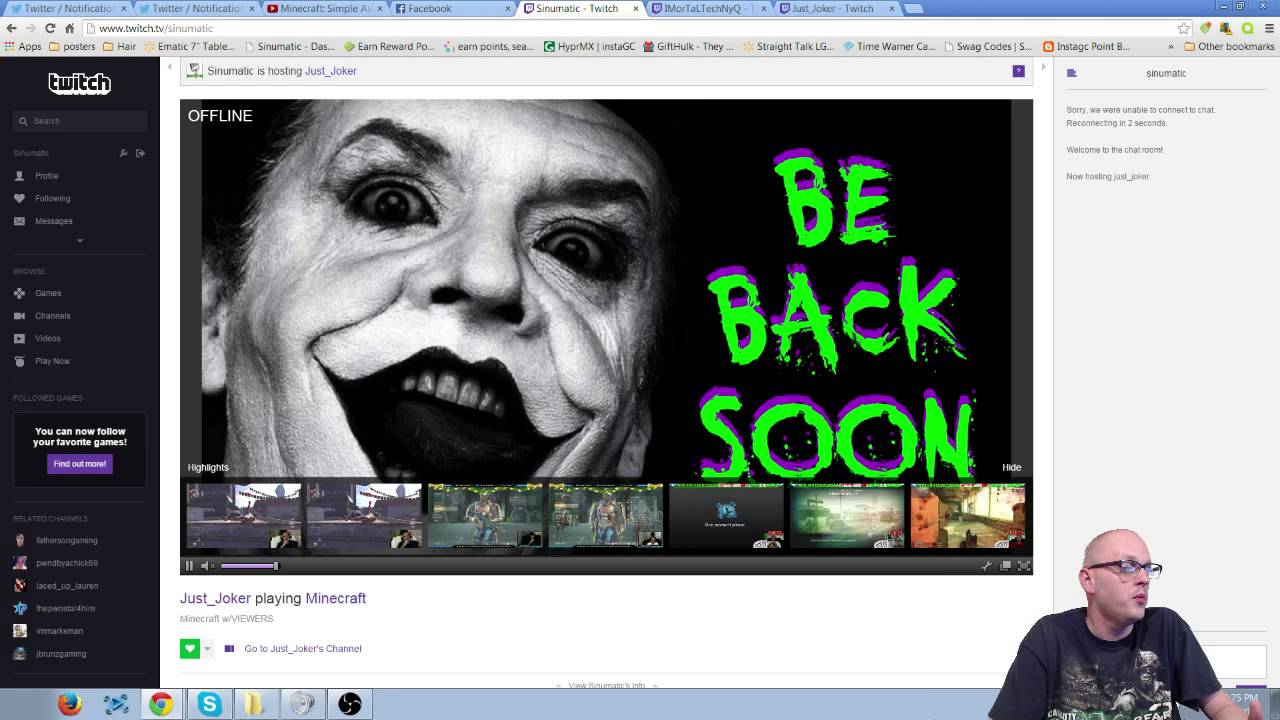Open player options wrench icon

coord(986,566)
